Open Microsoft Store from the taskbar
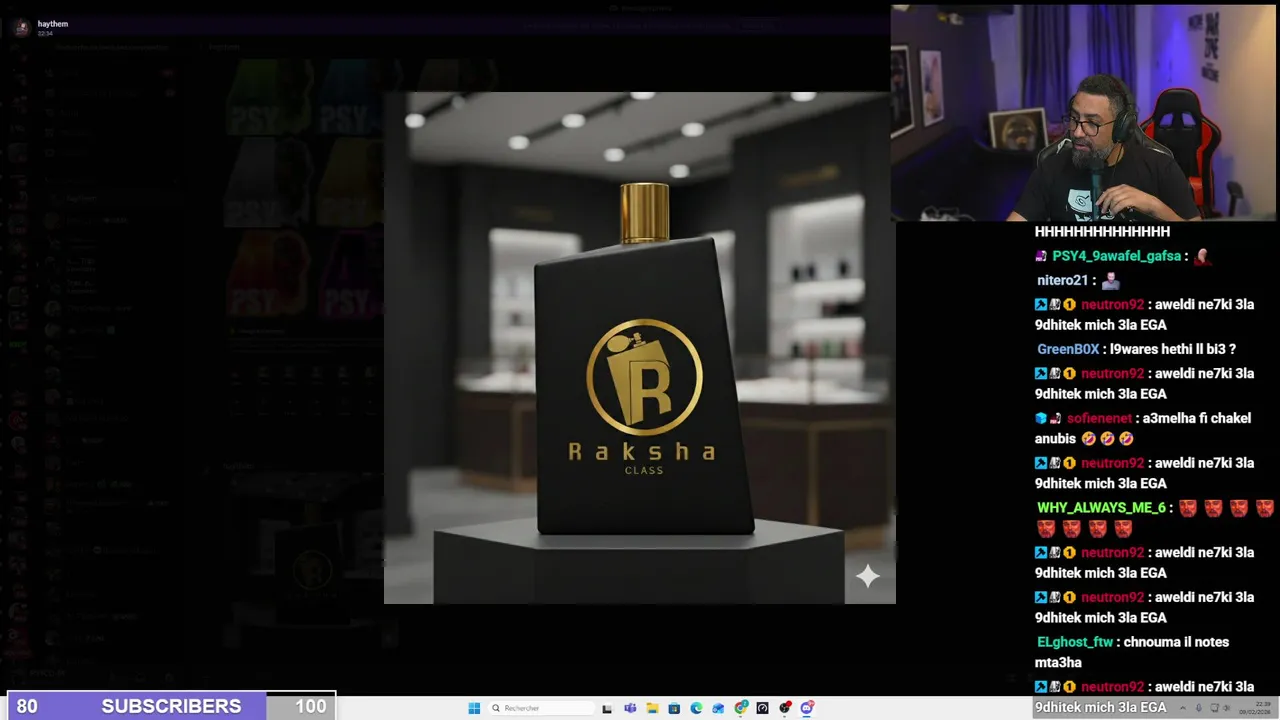This screenshot has height=720, width=1280. 674,708
